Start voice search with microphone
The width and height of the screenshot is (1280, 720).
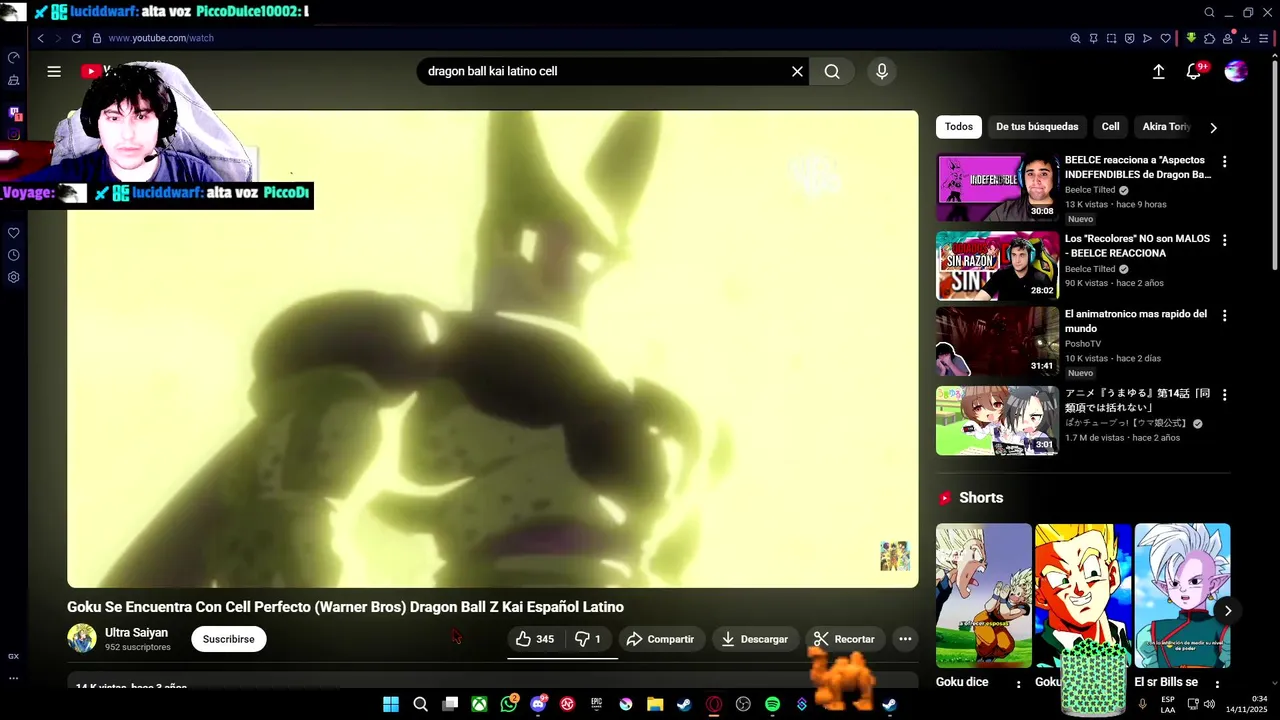pyautogui.click(x=881, y=71)
